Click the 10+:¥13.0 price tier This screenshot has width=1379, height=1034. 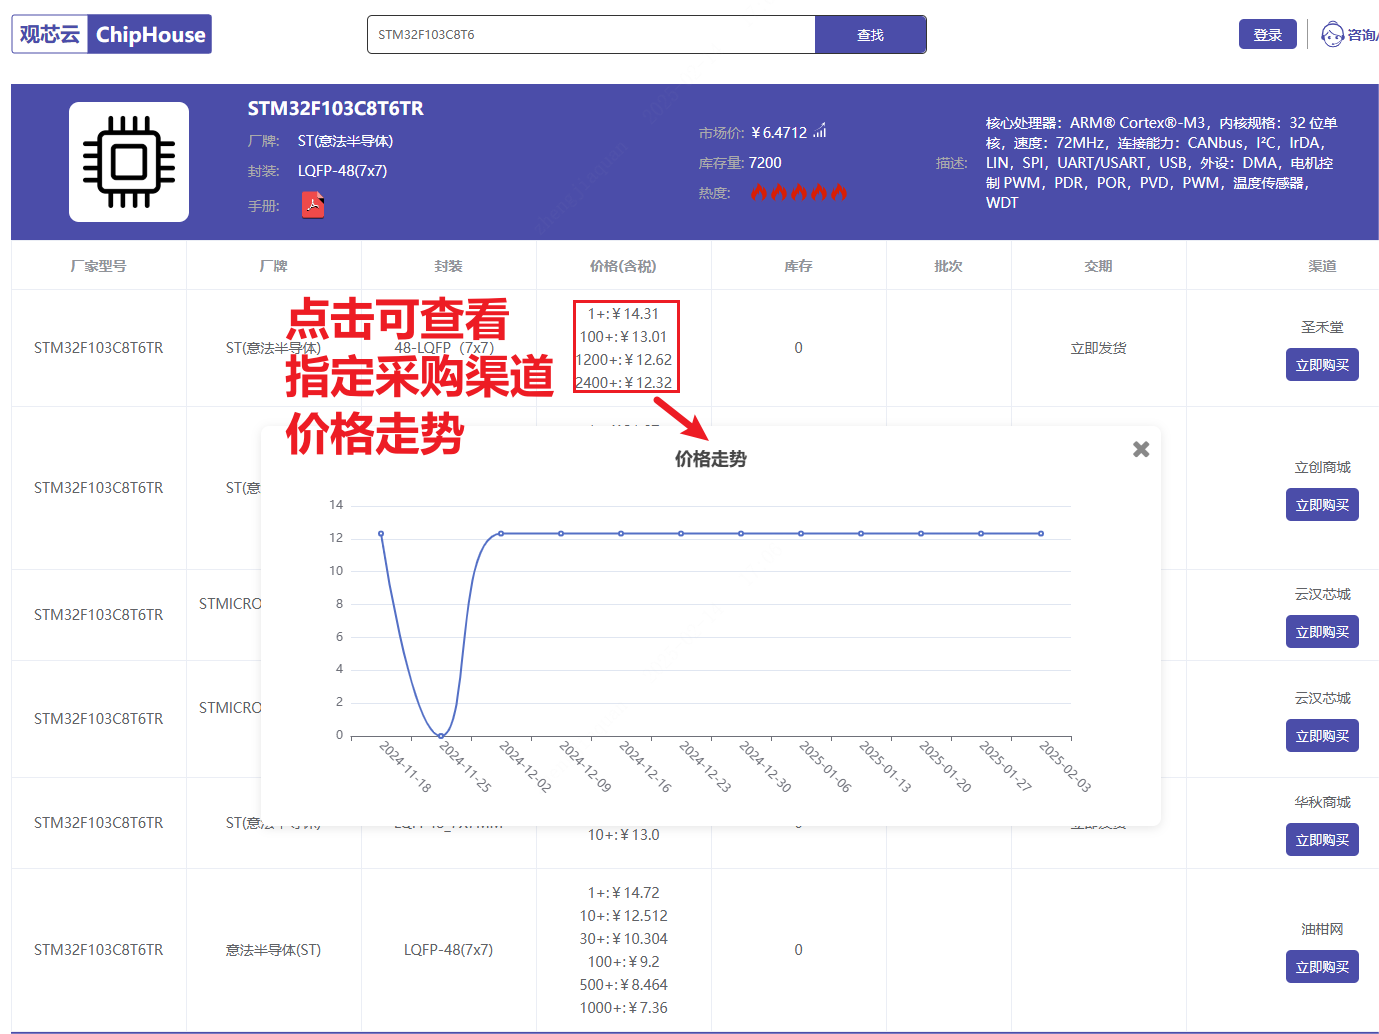[623, 835]
